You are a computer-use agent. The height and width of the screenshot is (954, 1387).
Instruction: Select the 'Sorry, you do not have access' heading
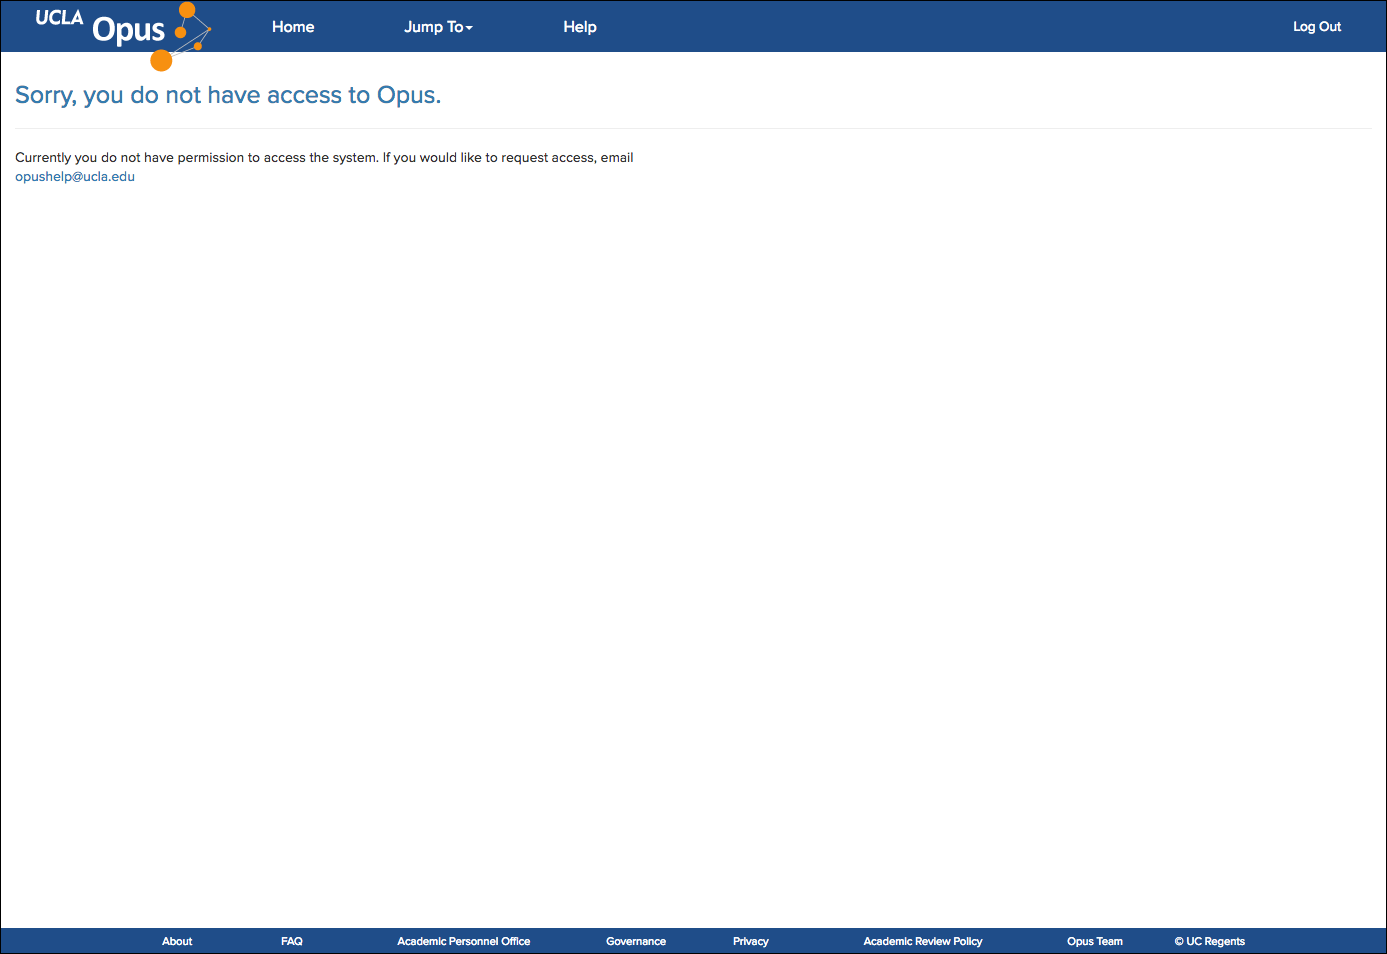[228, 95]
